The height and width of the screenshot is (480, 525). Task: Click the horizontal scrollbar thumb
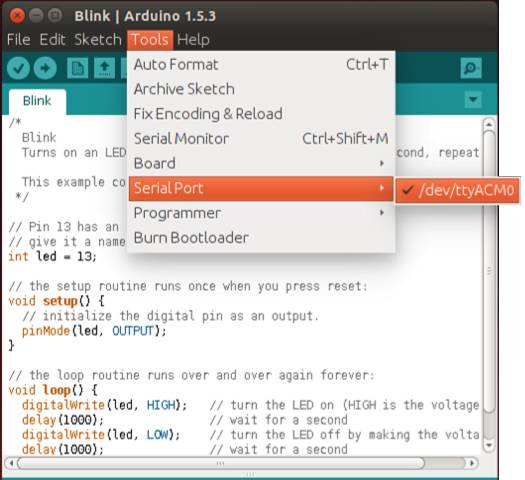[221, 463]
